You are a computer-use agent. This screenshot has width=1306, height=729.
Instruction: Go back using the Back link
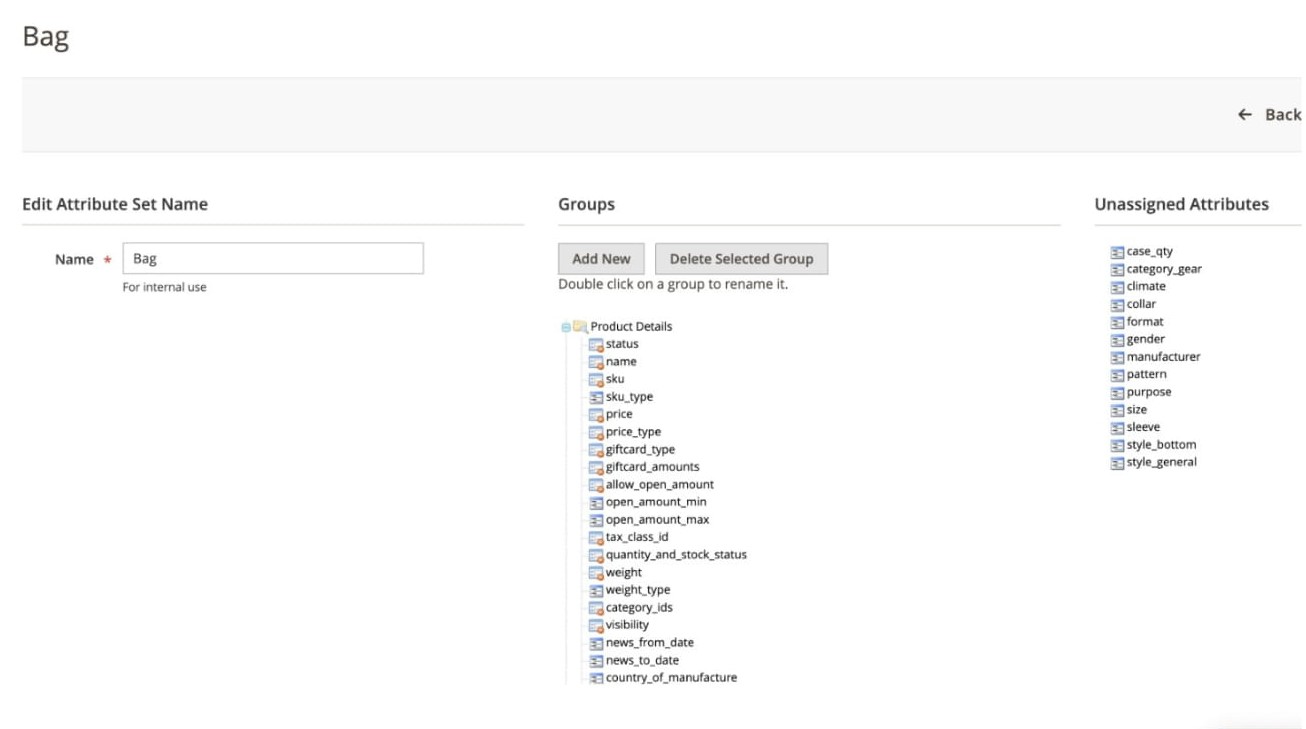[x=1269, y=115]
